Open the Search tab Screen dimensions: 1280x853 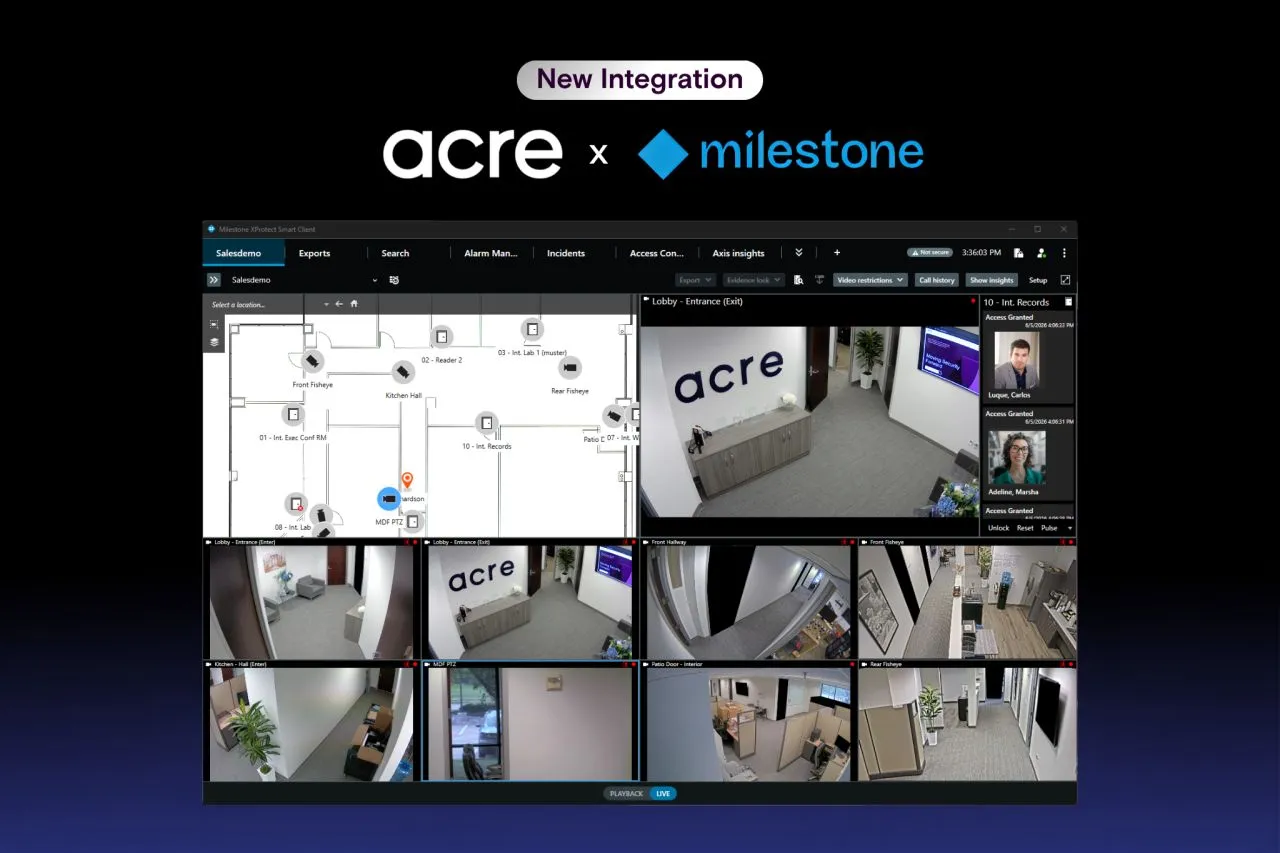coord(395,253)
